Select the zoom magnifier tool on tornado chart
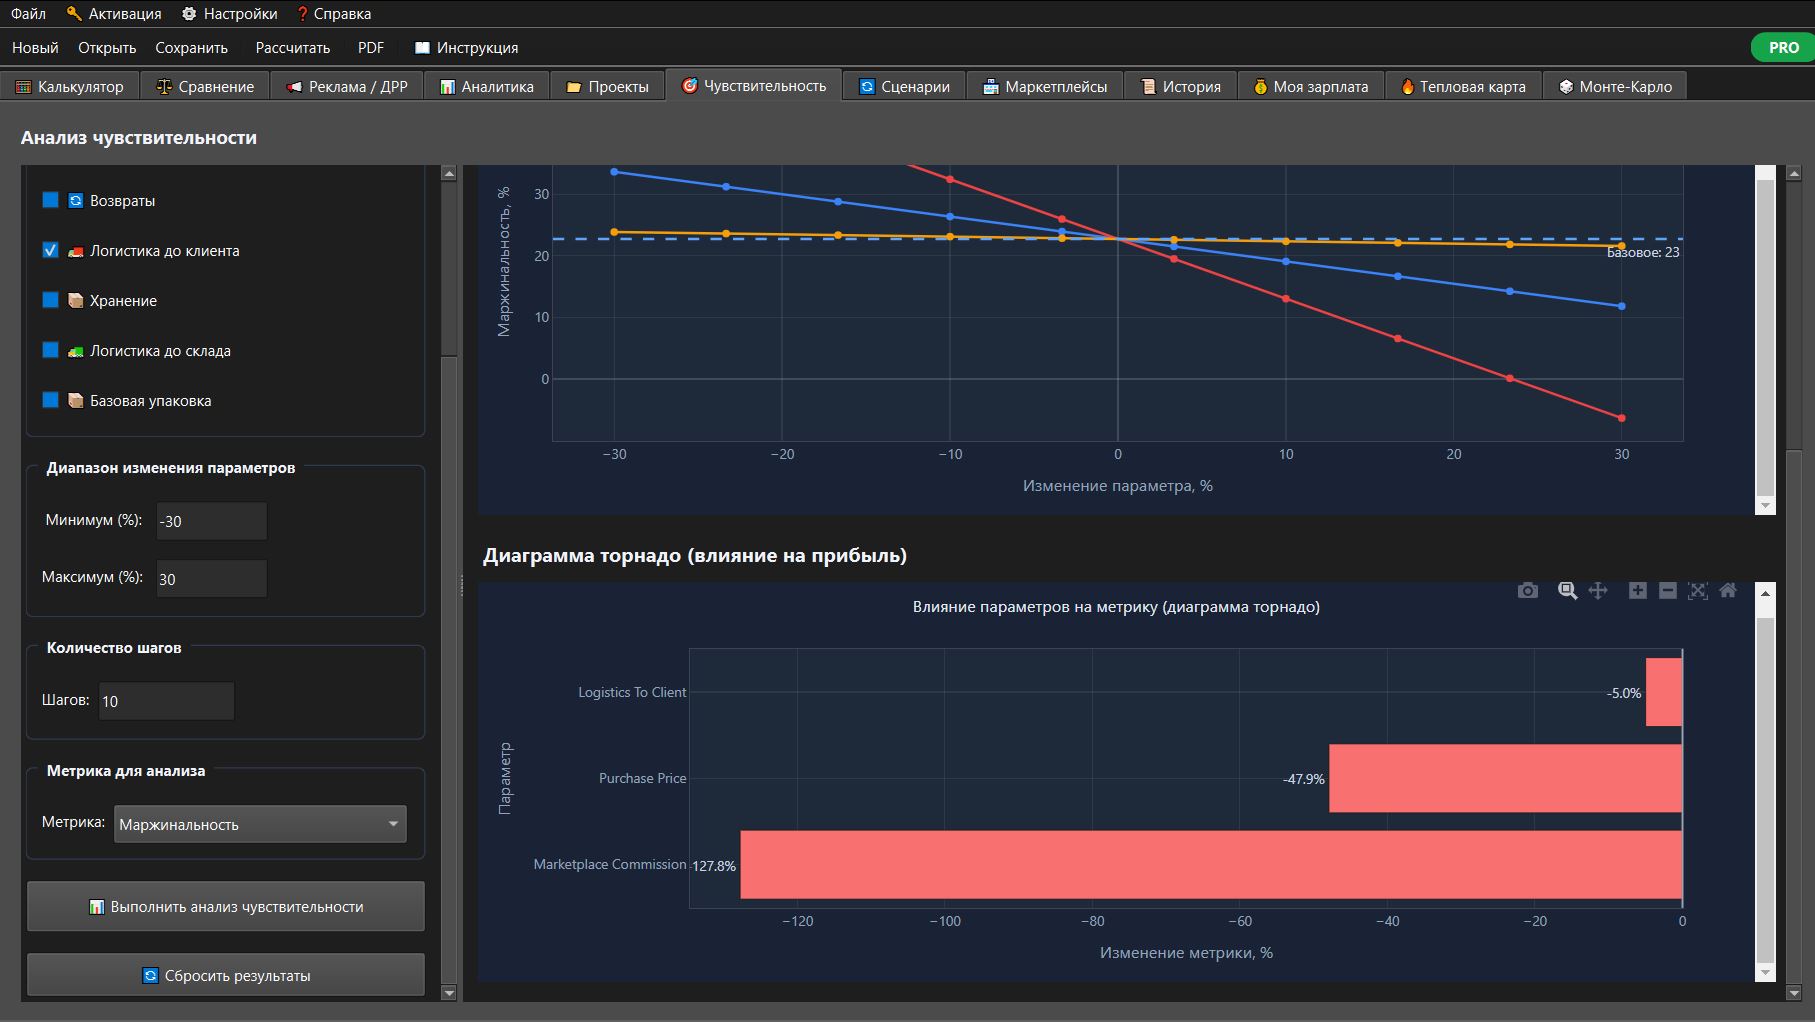1815x1022 pixels. [1567, 591]
